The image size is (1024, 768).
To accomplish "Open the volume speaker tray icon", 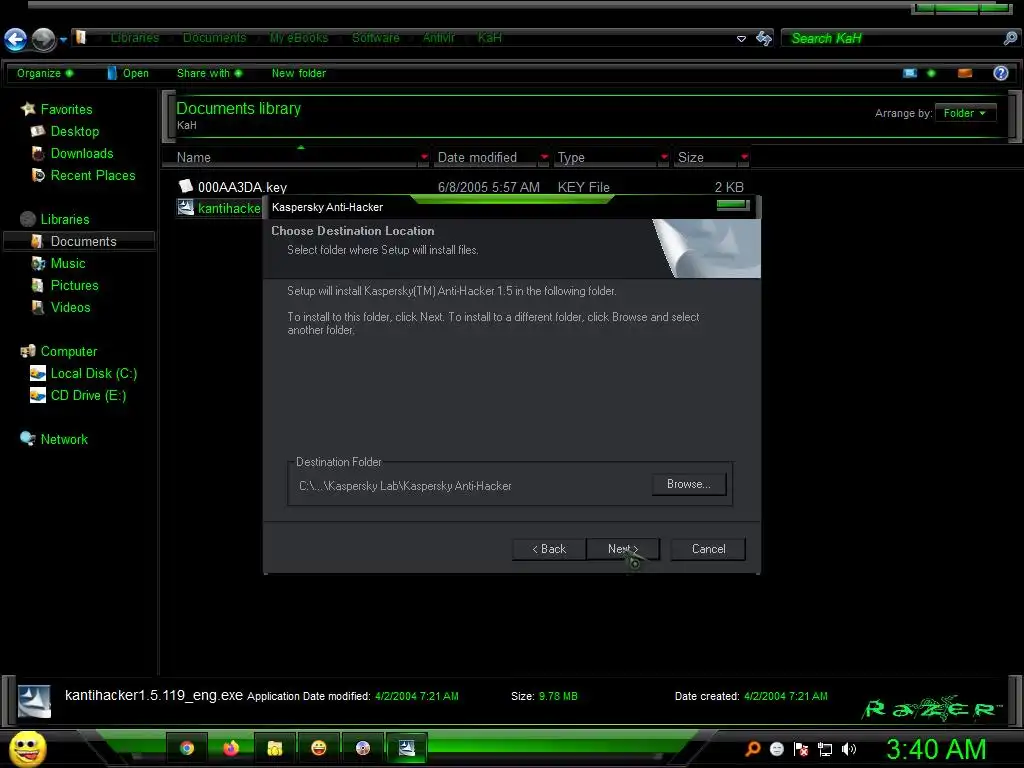I will click(849, 749).
